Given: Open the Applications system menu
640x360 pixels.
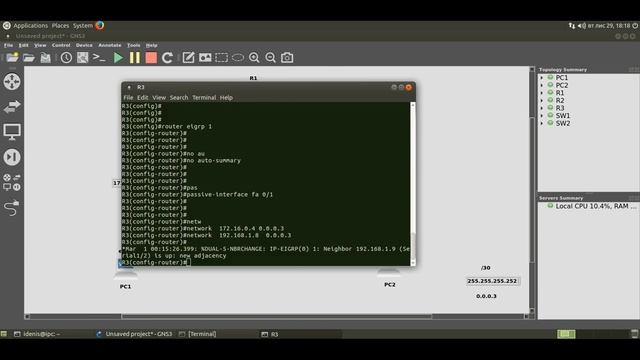Looking at the screenshot, I should click(30, 26).
